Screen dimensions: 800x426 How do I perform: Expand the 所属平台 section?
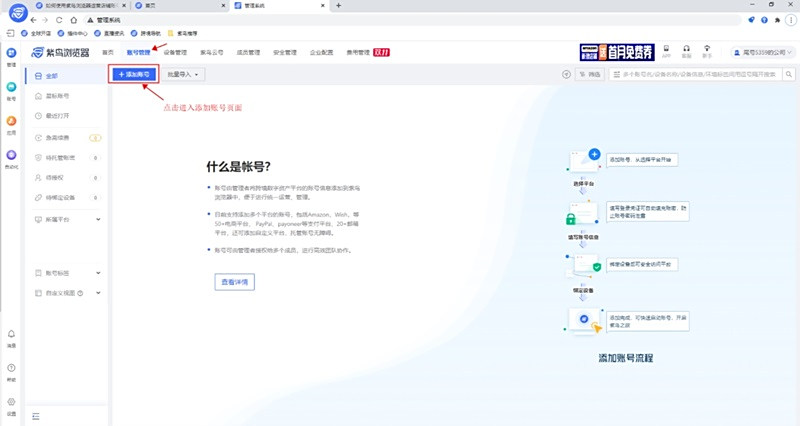click(x=97, y=218)
